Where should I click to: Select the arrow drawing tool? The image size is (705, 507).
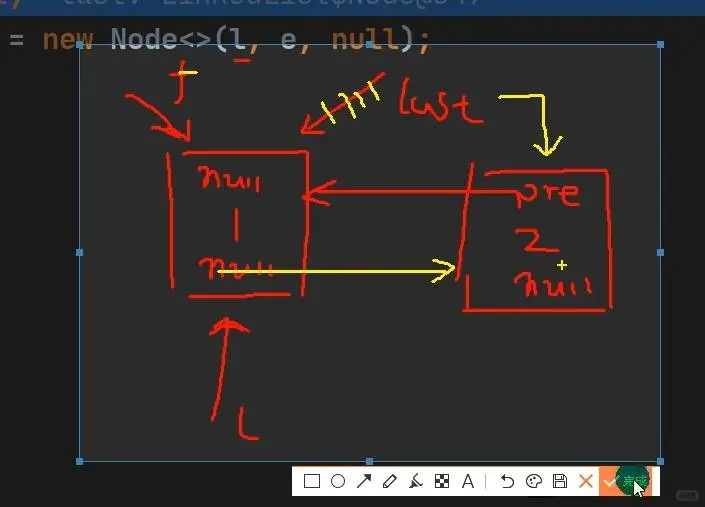point(364,481)
